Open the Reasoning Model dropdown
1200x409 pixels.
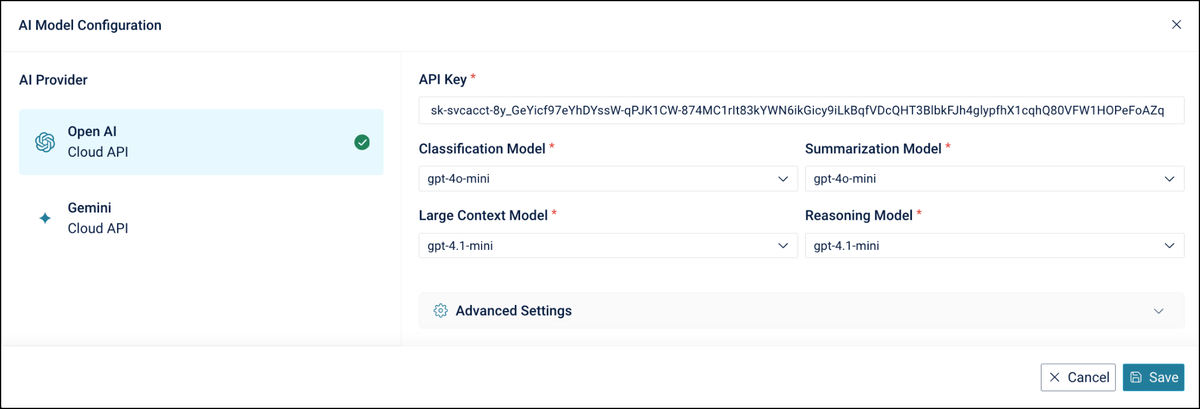point(994,245)
